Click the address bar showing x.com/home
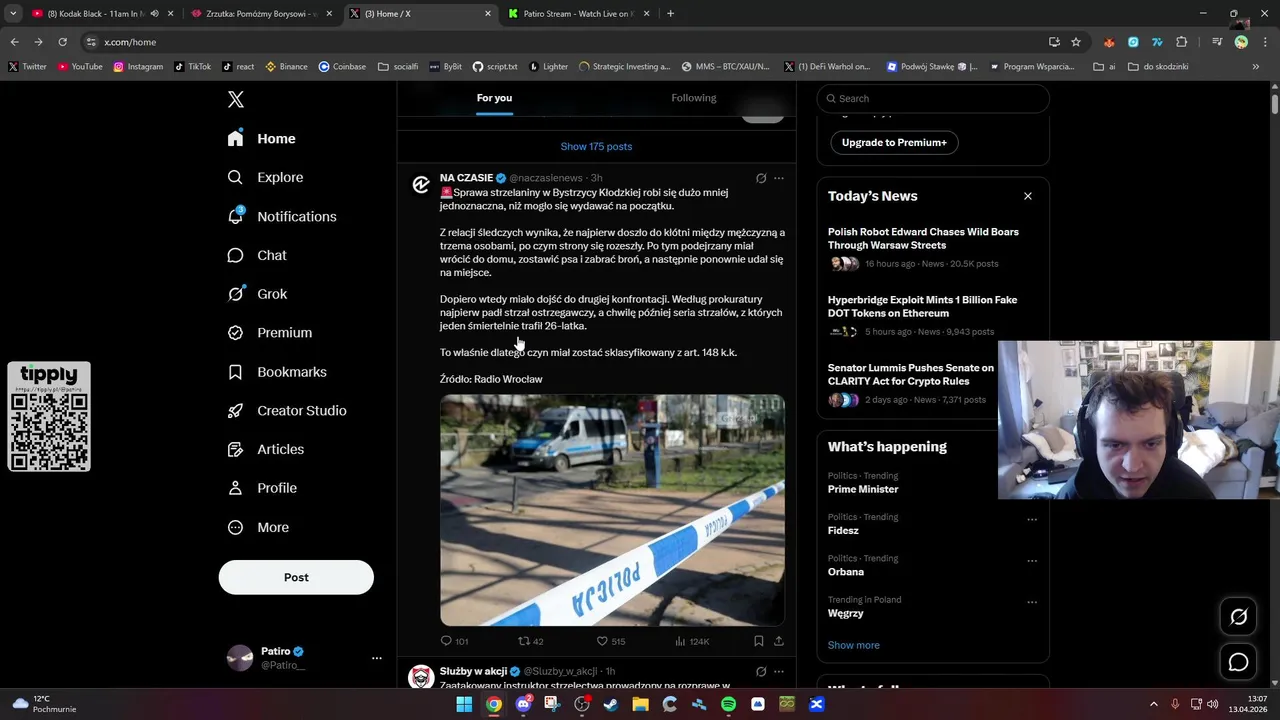This screenshot has width=1280, height=720. (x=560, y=42)
